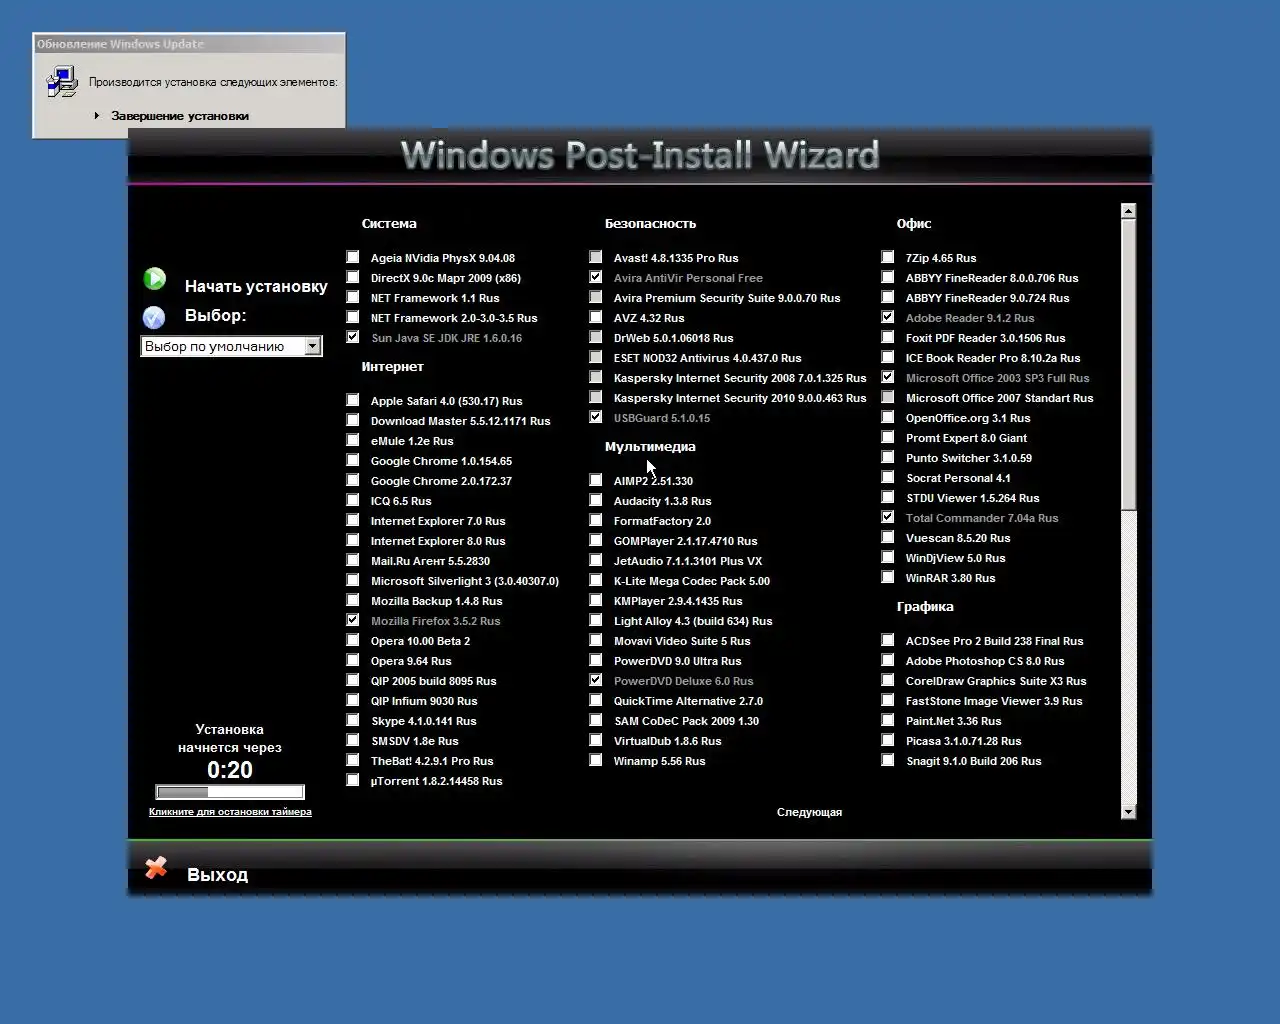Click the Следующая next page link

[809, 812]
